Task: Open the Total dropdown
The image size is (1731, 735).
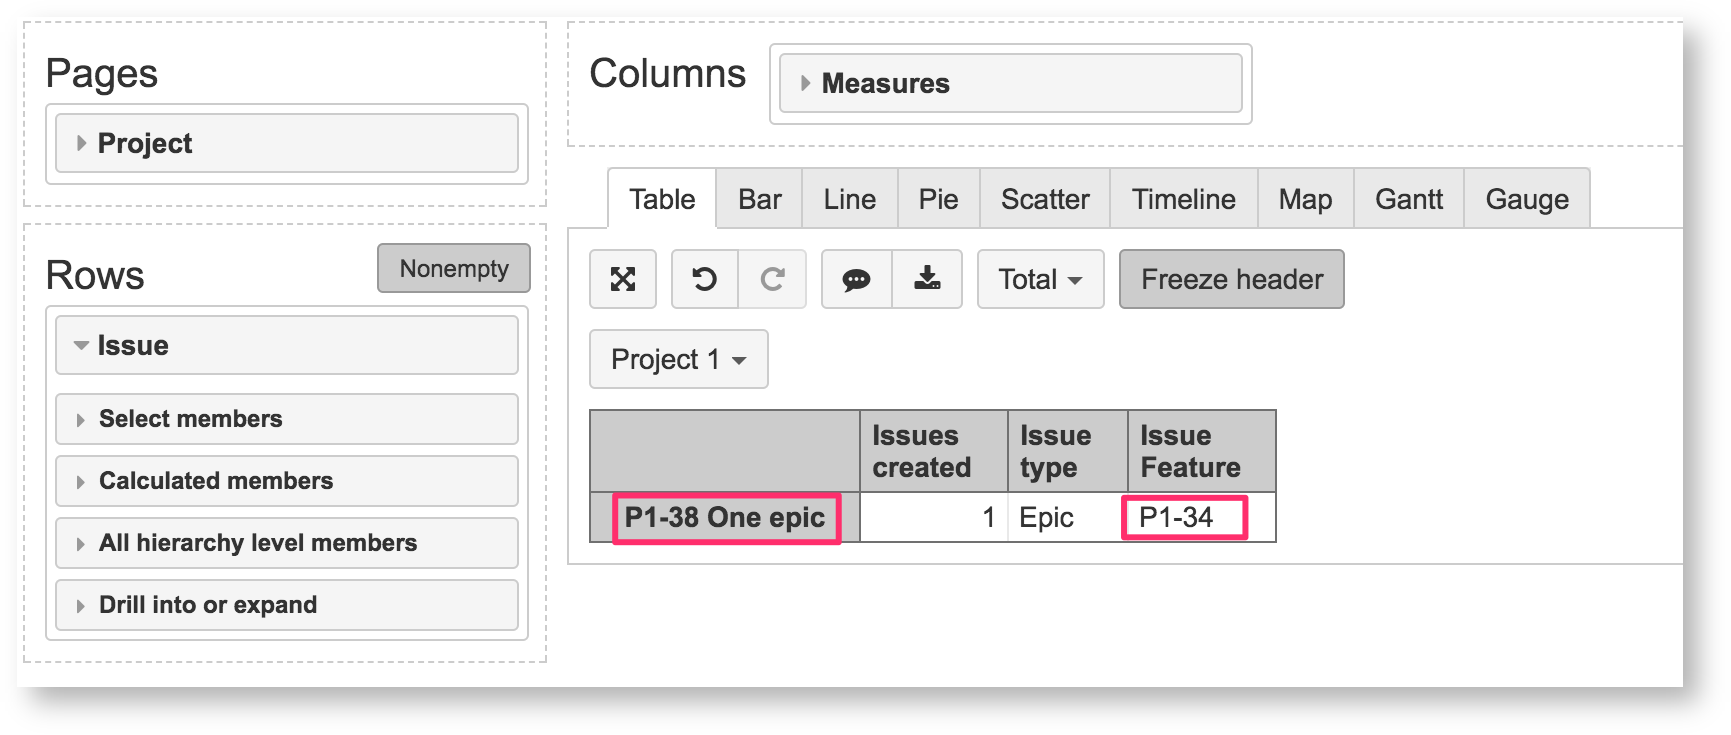Action: 1040,279
